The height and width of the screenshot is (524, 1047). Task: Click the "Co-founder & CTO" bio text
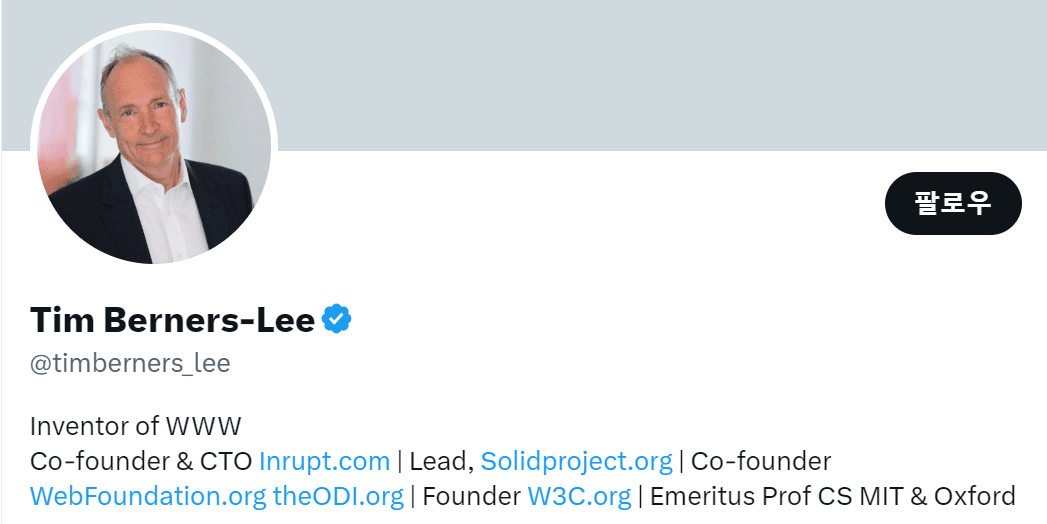141,461
